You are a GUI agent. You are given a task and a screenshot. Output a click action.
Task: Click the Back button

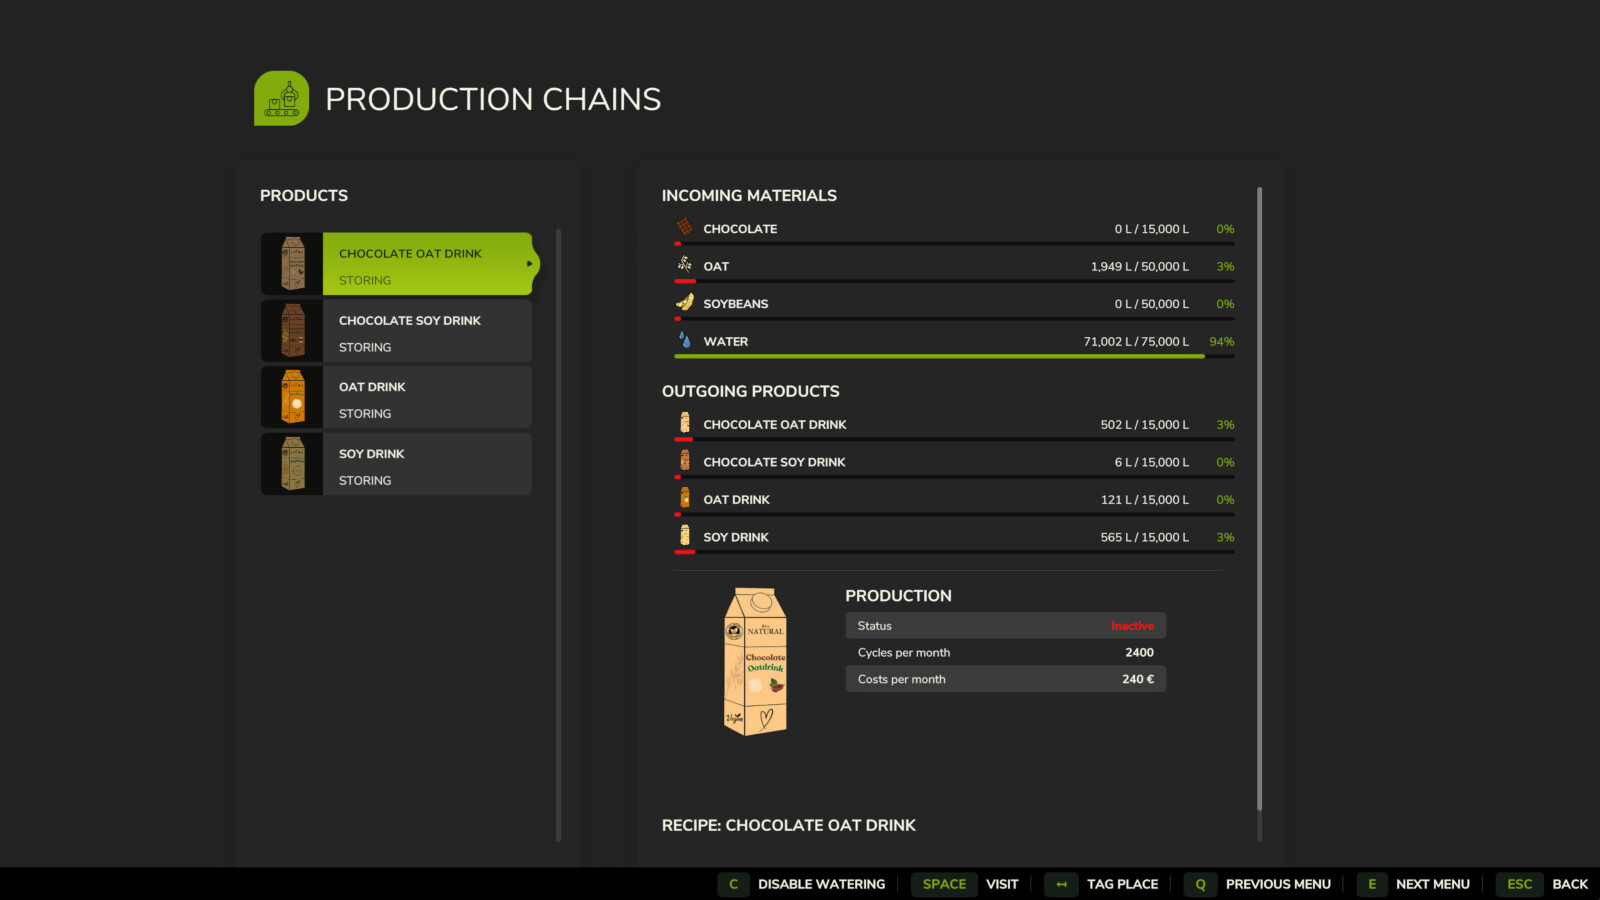coord(1548,884)
